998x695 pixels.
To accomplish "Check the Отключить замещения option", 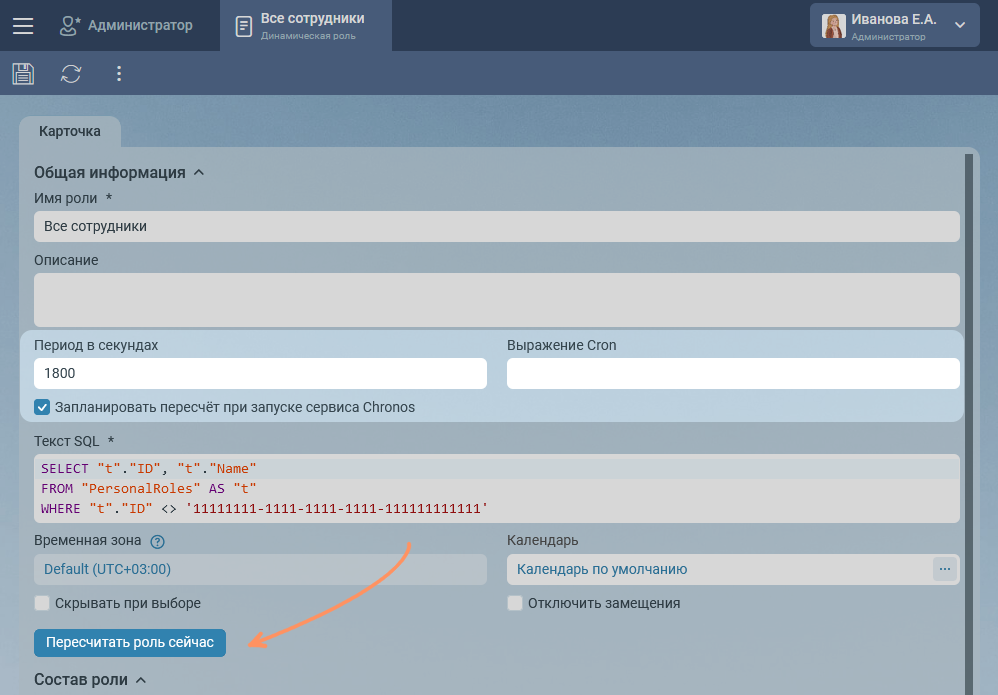I will (x=515, y=603).
